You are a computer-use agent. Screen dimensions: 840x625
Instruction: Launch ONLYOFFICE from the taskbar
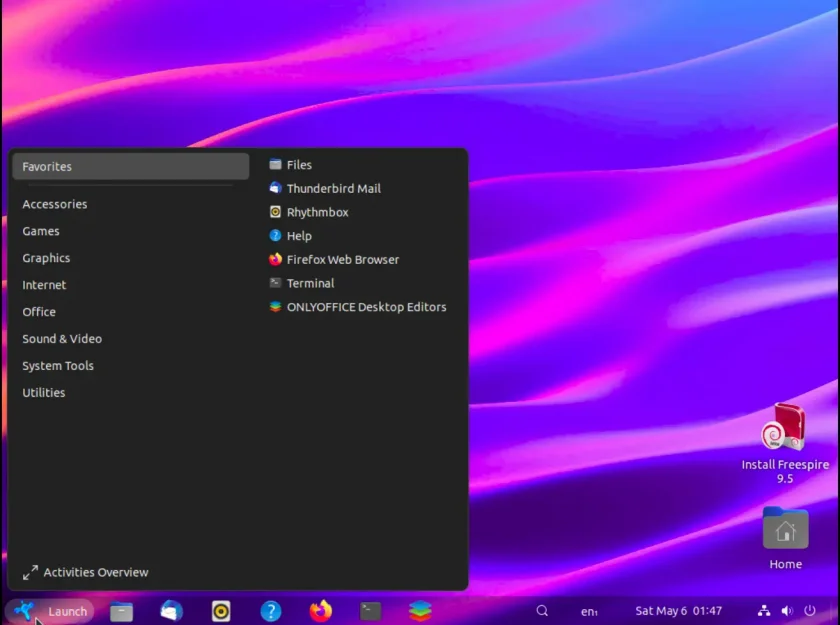pos(420,611)
